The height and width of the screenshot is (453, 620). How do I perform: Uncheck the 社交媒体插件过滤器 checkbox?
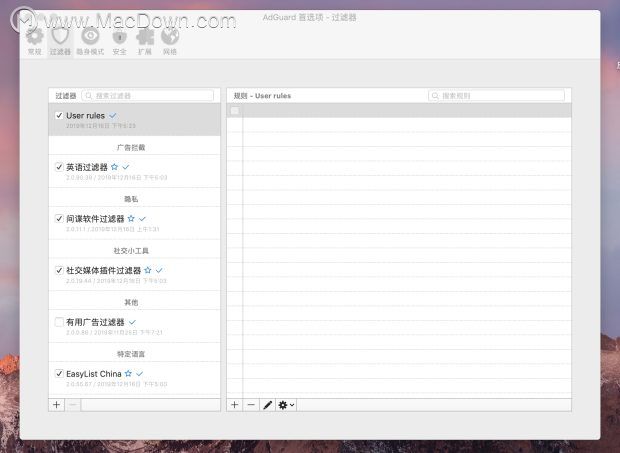click(x=59, y=270)
